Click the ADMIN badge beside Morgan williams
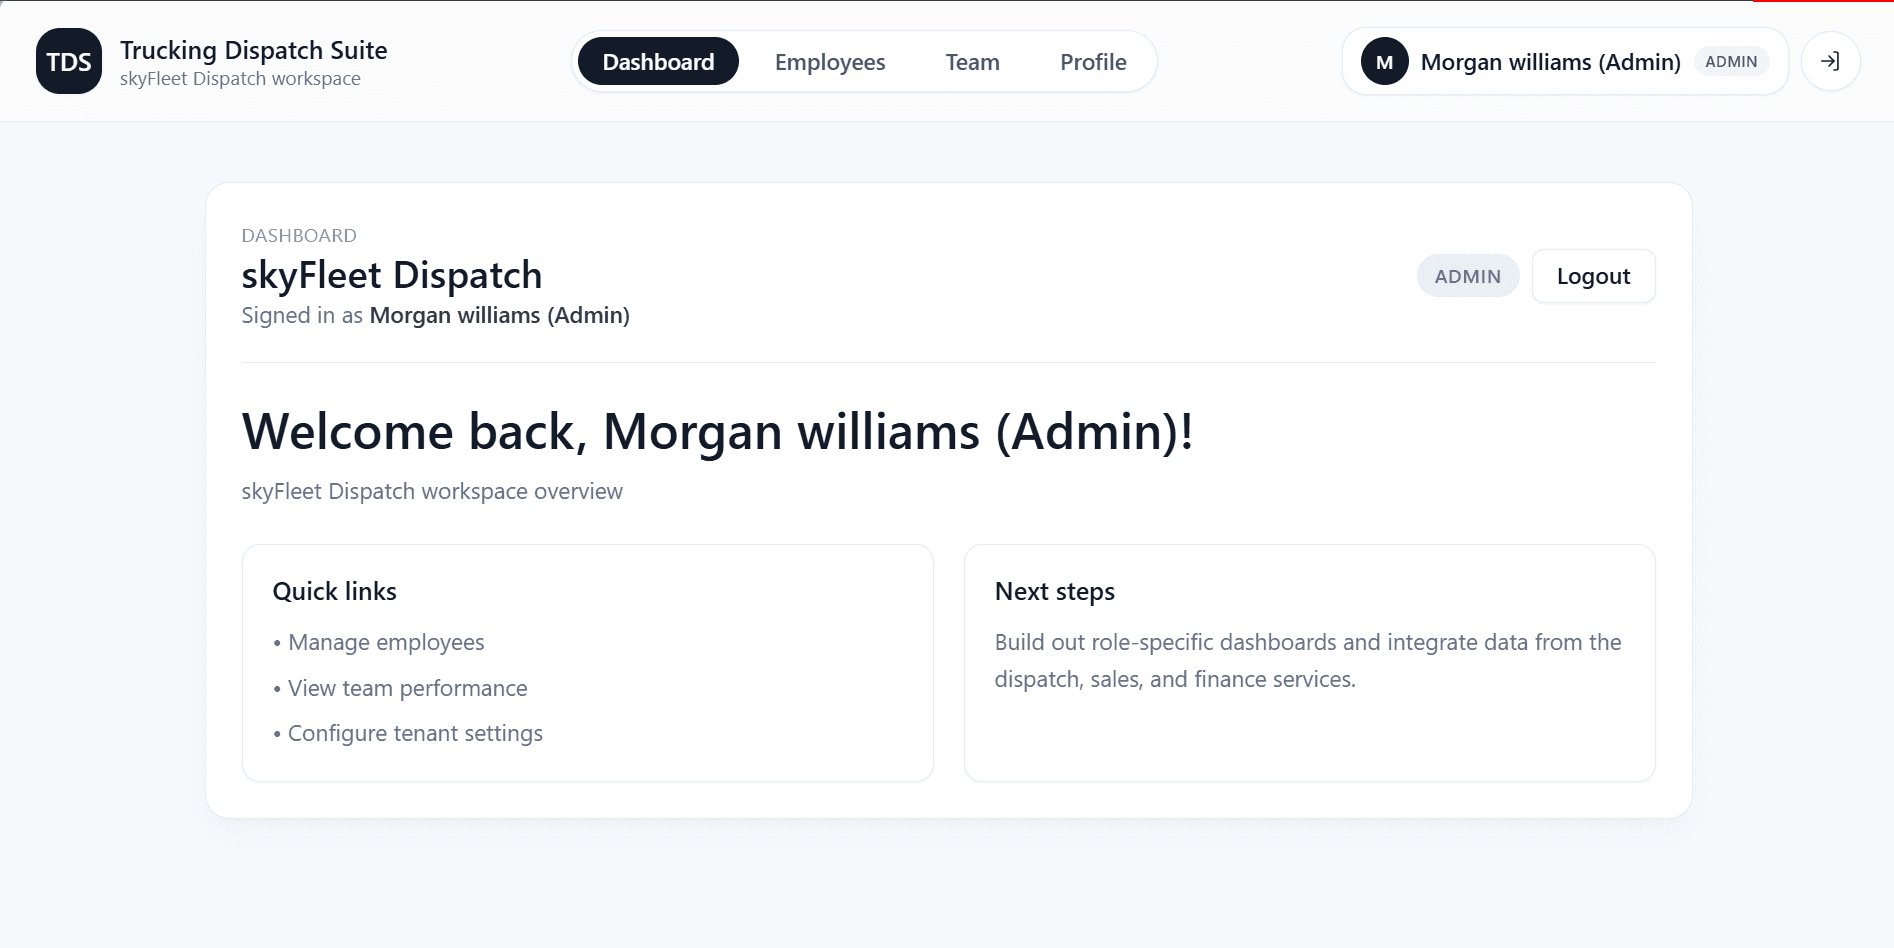Viewport: 1894px width, 948px height. coord(1732,61)
